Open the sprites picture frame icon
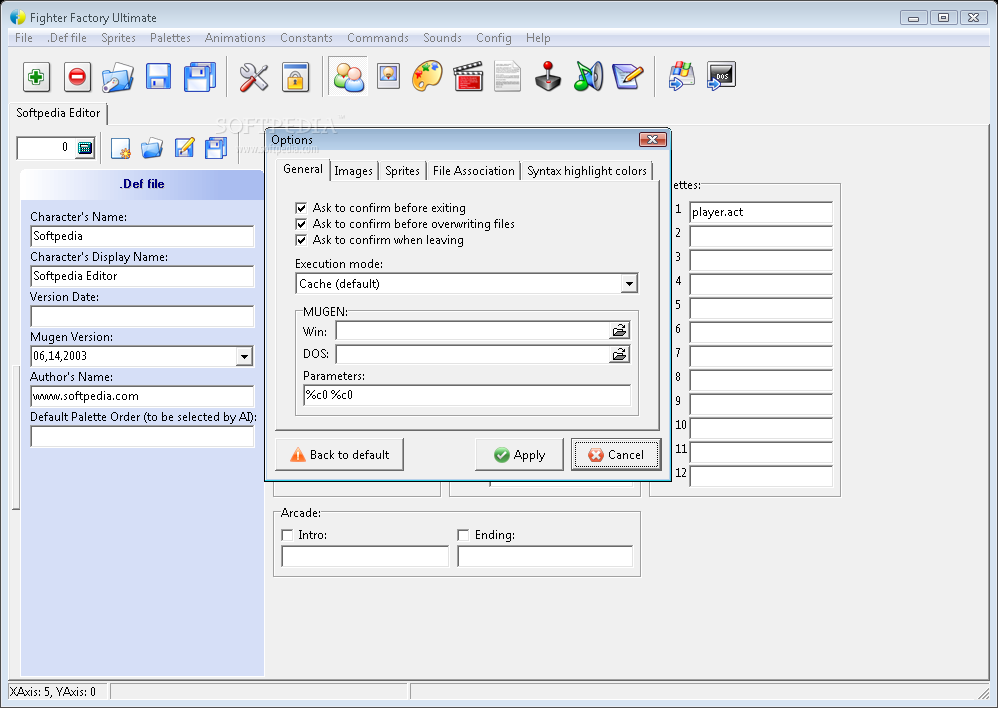 click(388, 76)
